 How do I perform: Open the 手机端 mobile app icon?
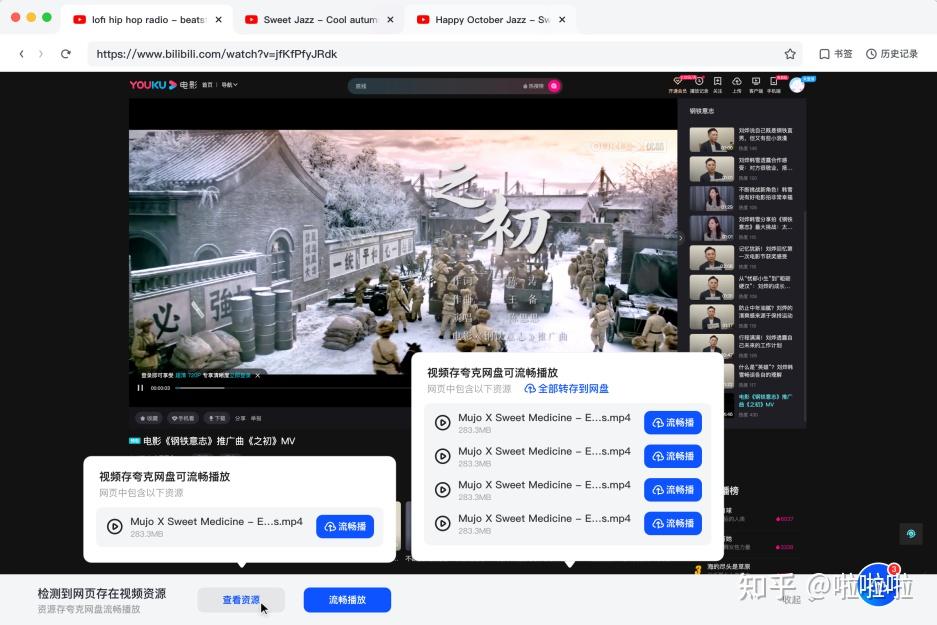[x=772, y=82]
